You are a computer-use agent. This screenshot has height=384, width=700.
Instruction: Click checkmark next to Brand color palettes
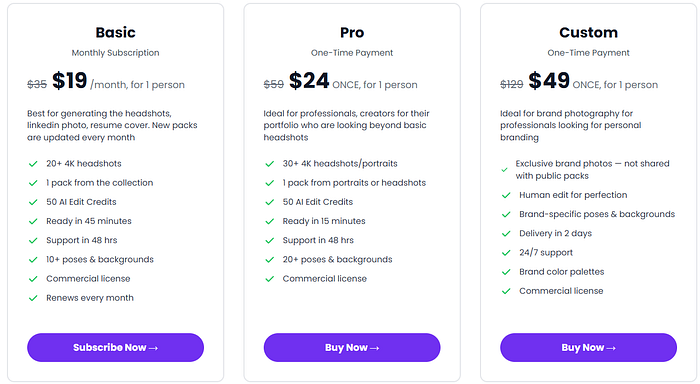(x=506, y=272)
